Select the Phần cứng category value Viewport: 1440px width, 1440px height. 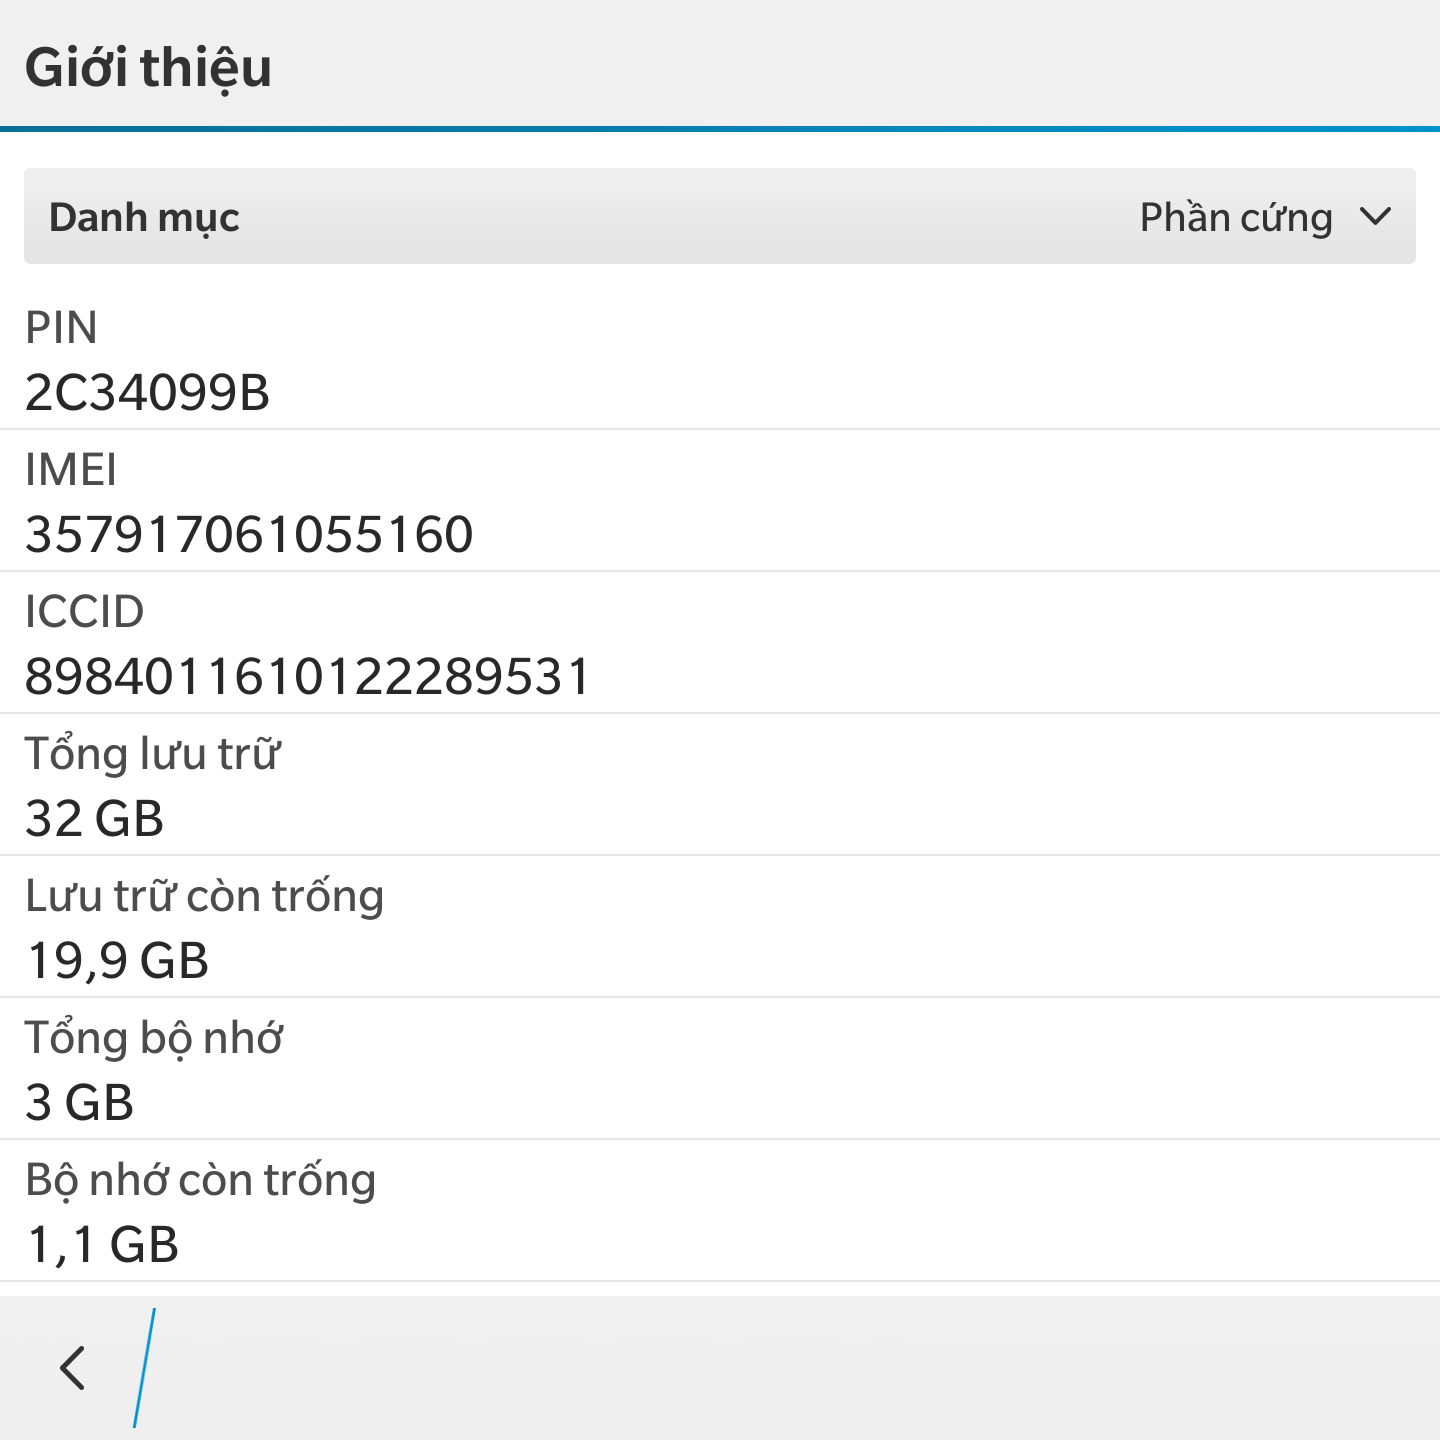[x=1236, y=217]
